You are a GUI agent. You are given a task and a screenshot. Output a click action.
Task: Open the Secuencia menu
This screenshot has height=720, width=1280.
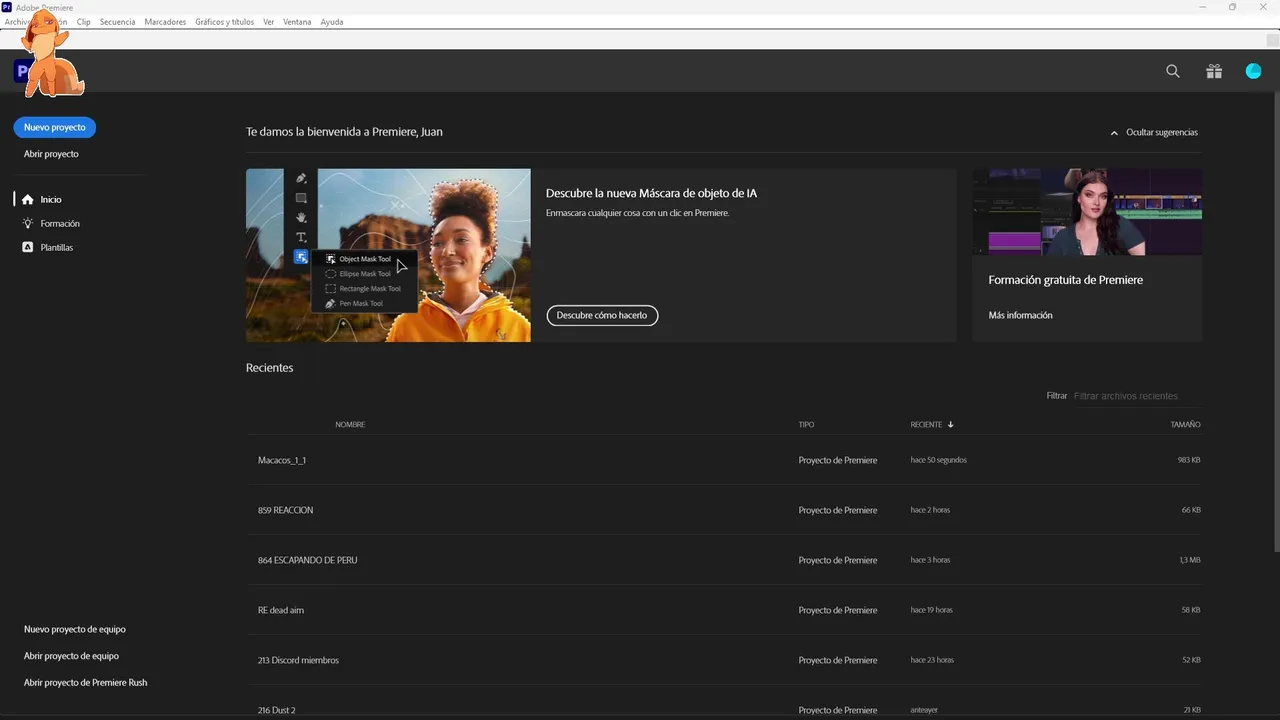[x=117, y=22]
